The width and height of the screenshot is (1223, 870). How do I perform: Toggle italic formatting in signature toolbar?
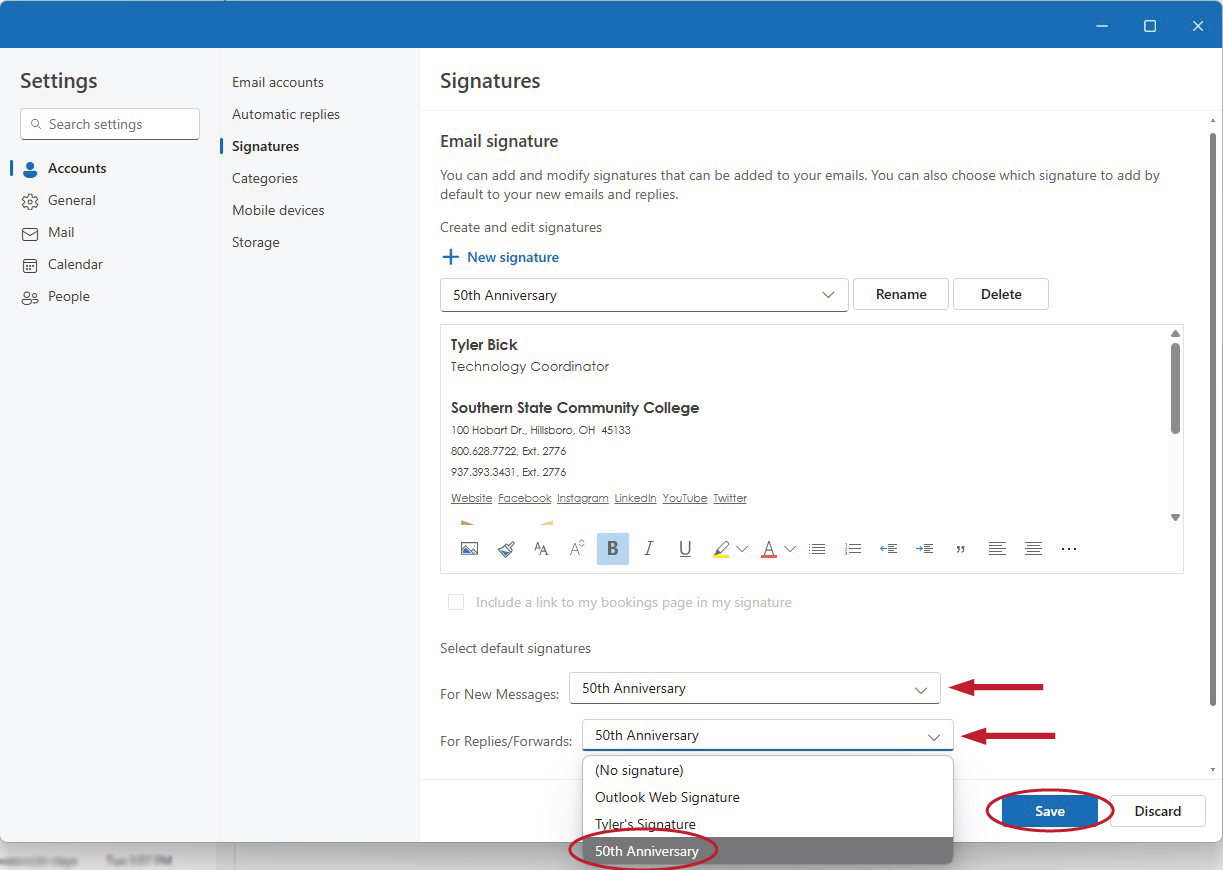(649, 549)
